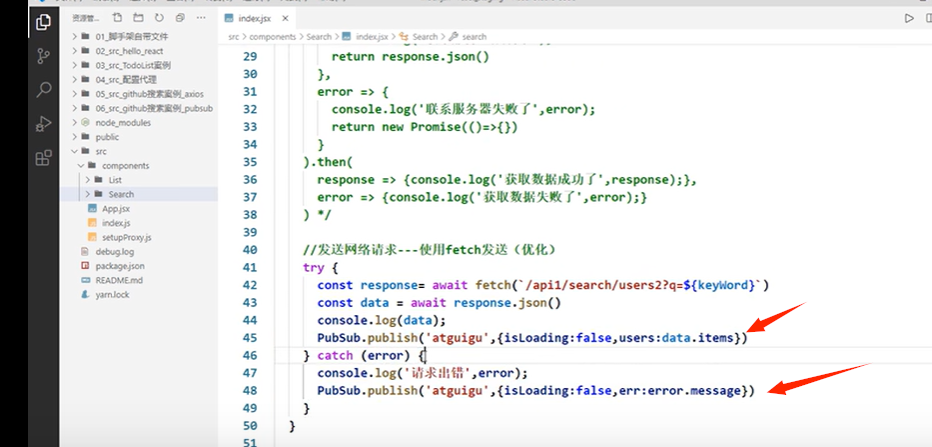Open the Search view in activity bar
This screenshot has width=932, height=447.
point(43,90)
